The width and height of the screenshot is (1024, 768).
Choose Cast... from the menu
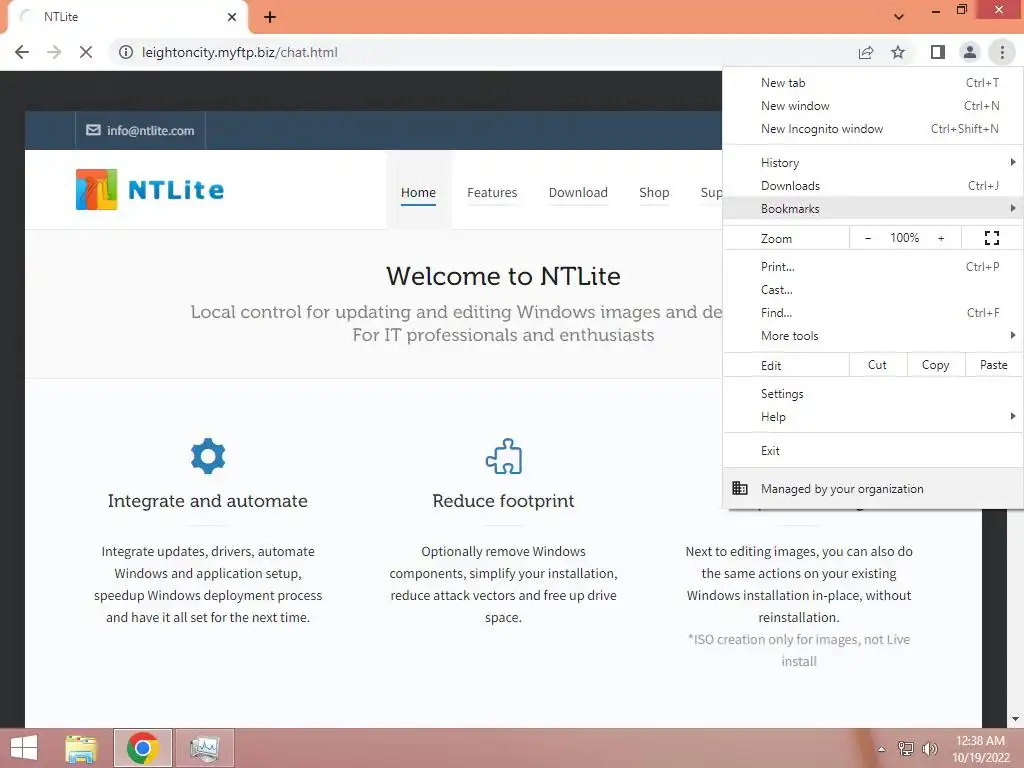click(x=872, y=289)
